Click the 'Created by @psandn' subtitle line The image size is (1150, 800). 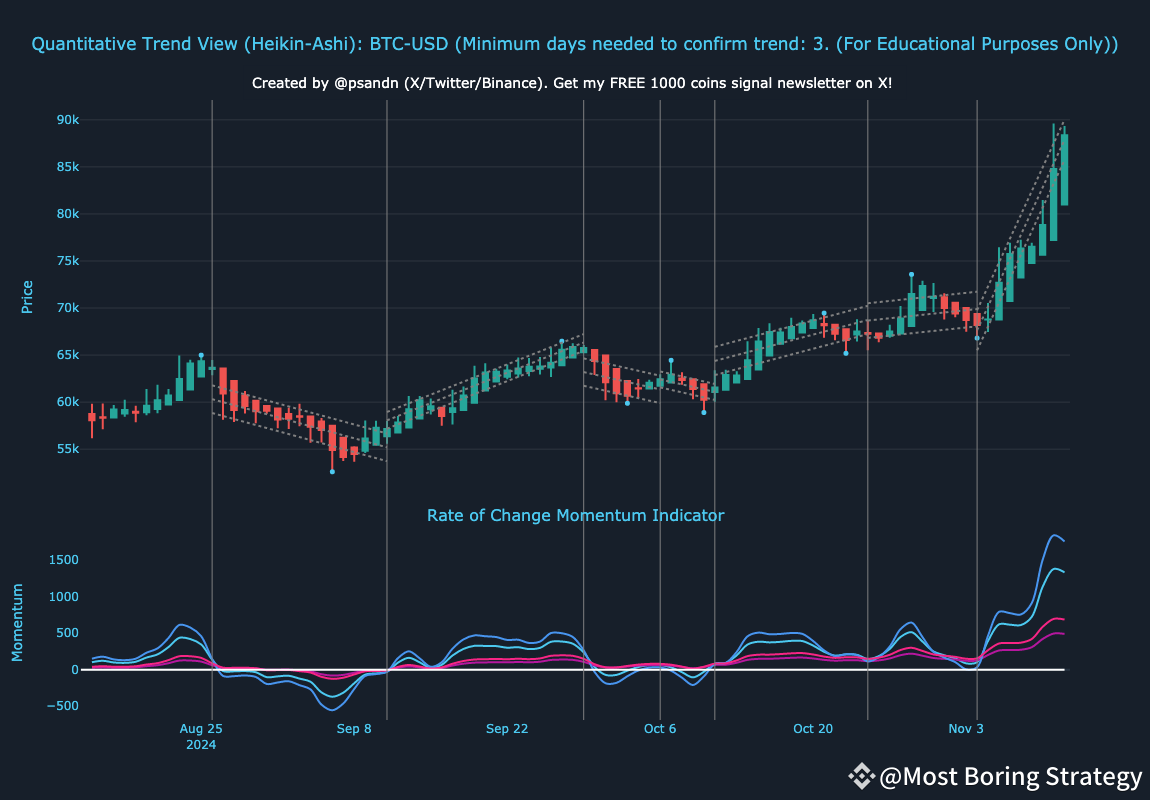pos(572,83)
